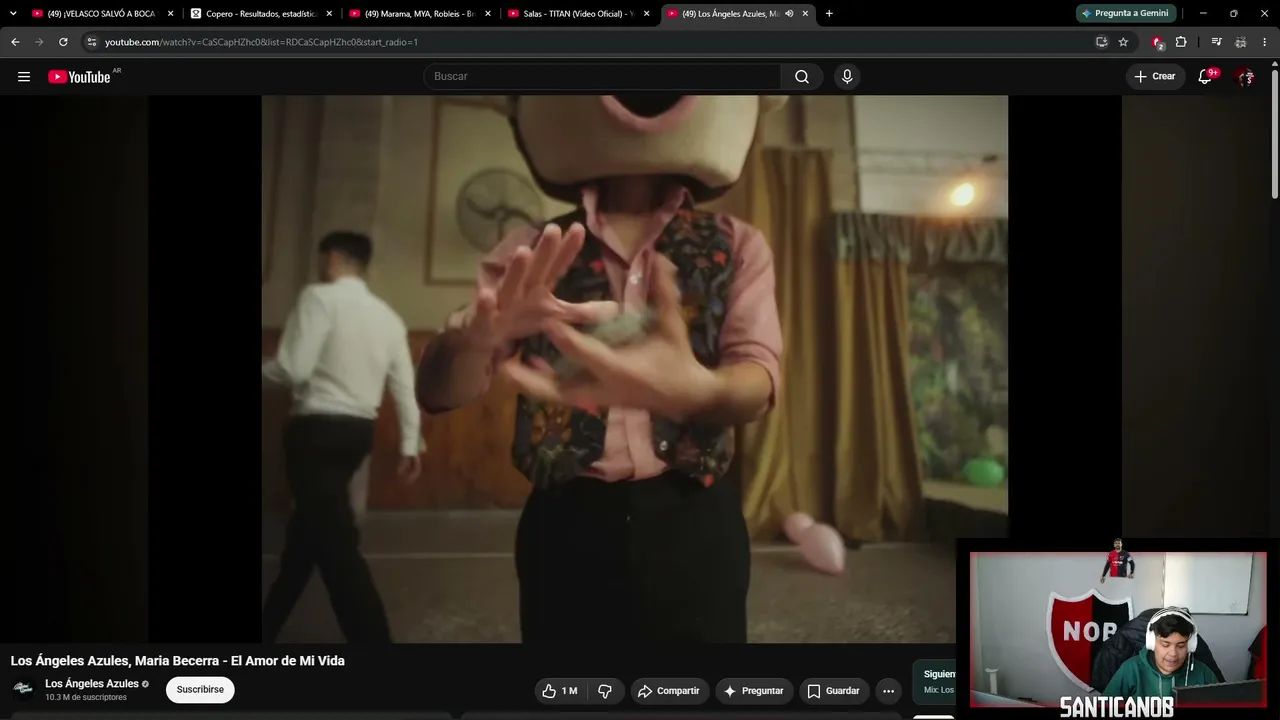Screen dimensions: 1280x720
Task: Click the video player to pause
Action: pyautogui.click(x=635, y=369)
